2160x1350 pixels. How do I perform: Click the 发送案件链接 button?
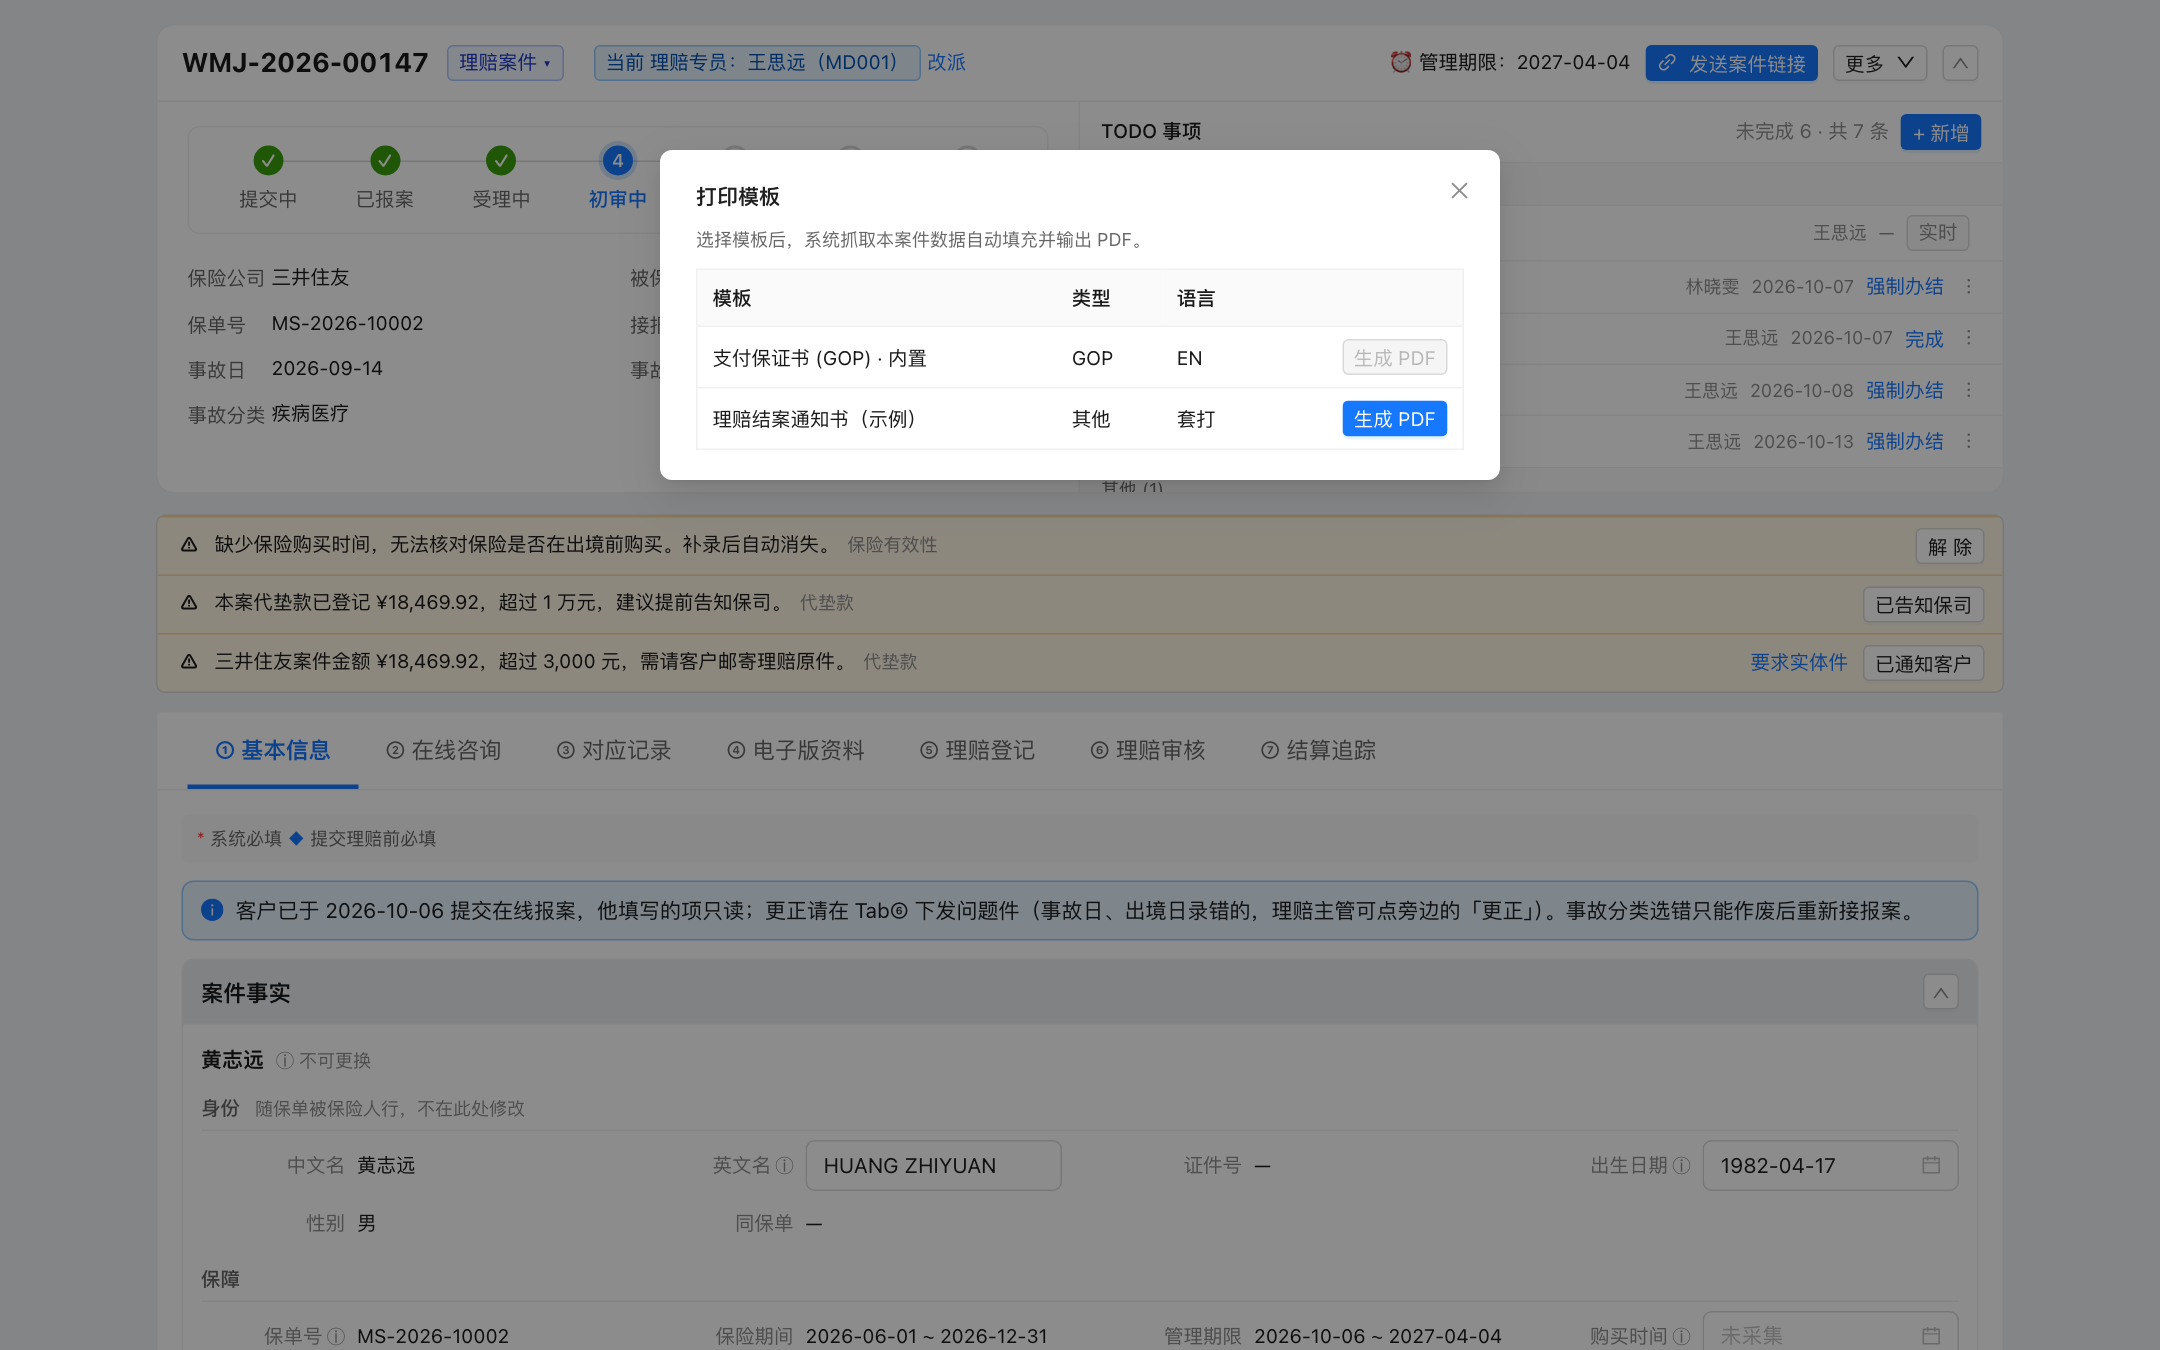click(x=1731, y=63)
